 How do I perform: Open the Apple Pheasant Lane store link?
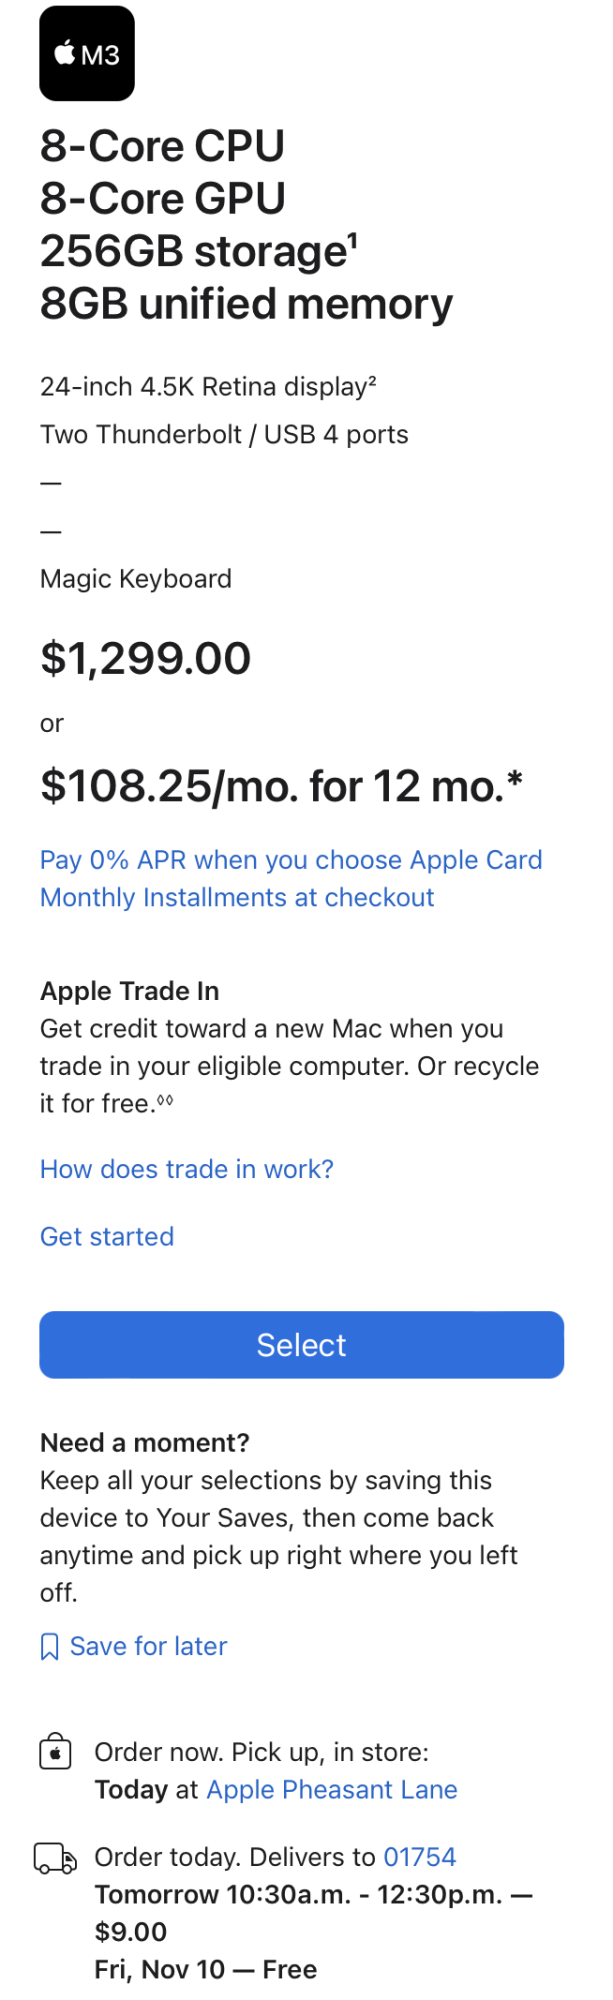point(331,1790)
